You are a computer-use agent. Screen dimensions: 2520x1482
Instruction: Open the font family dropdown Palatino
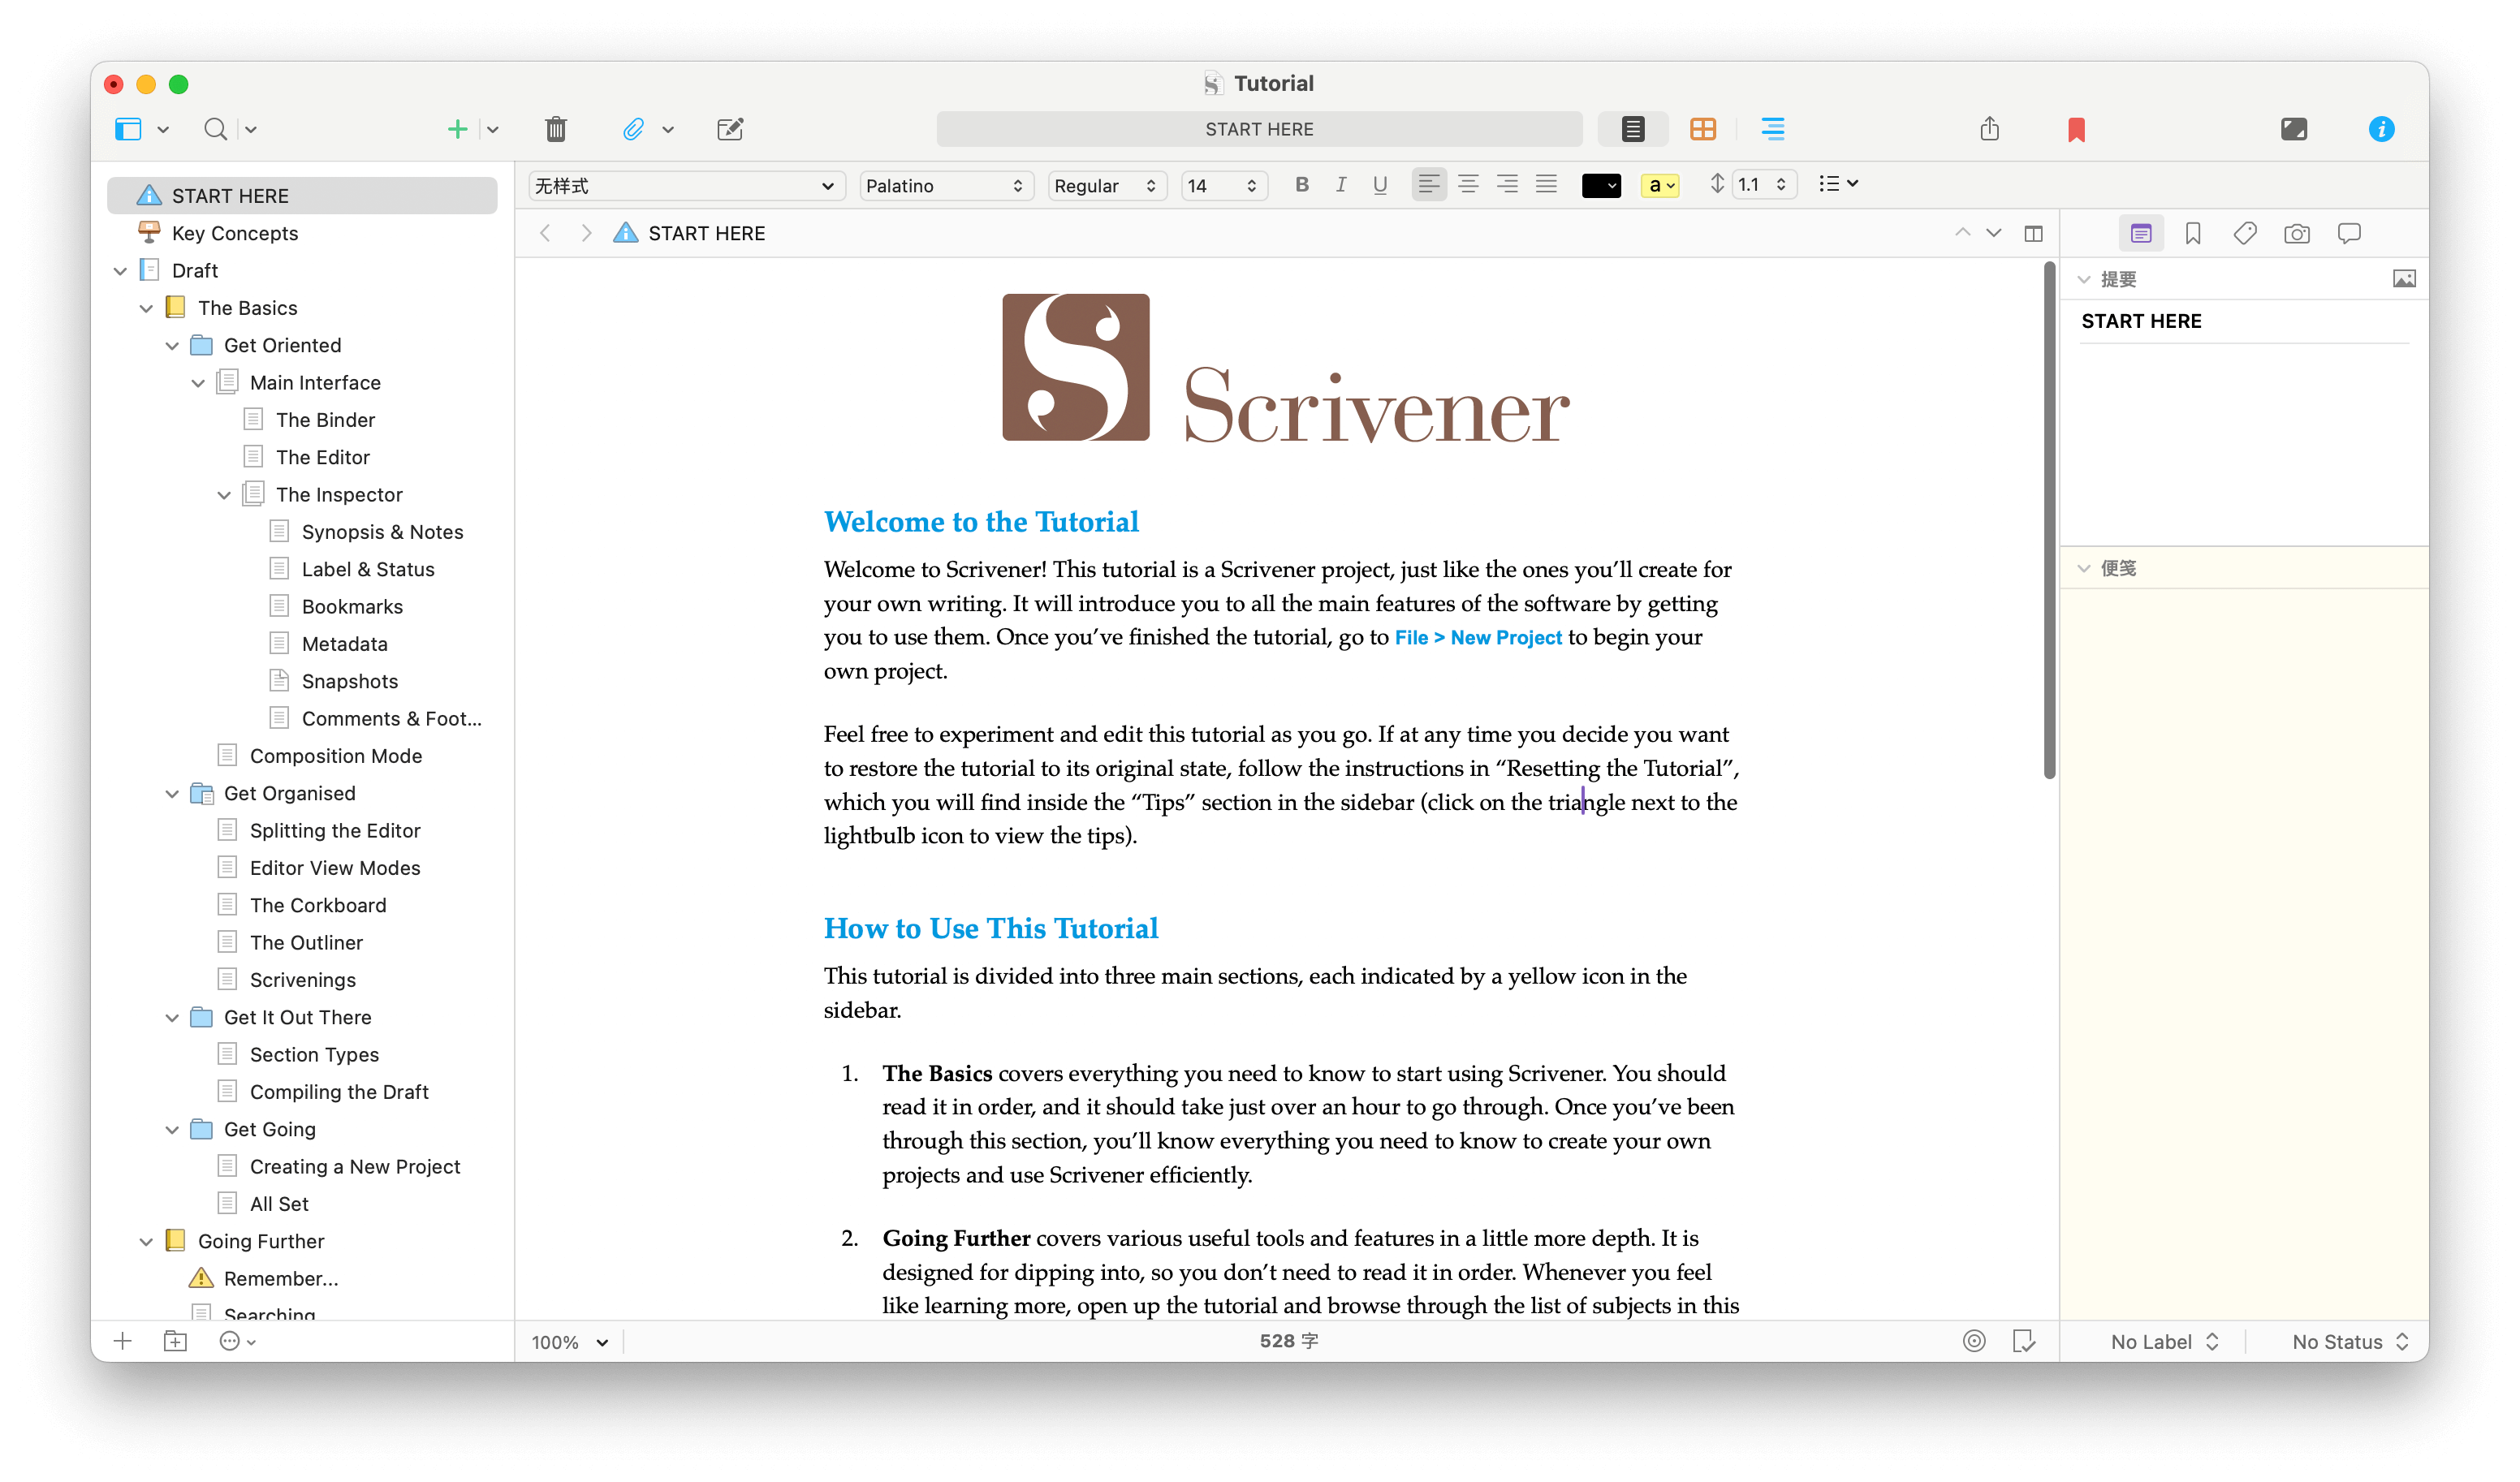pos(946,183)
